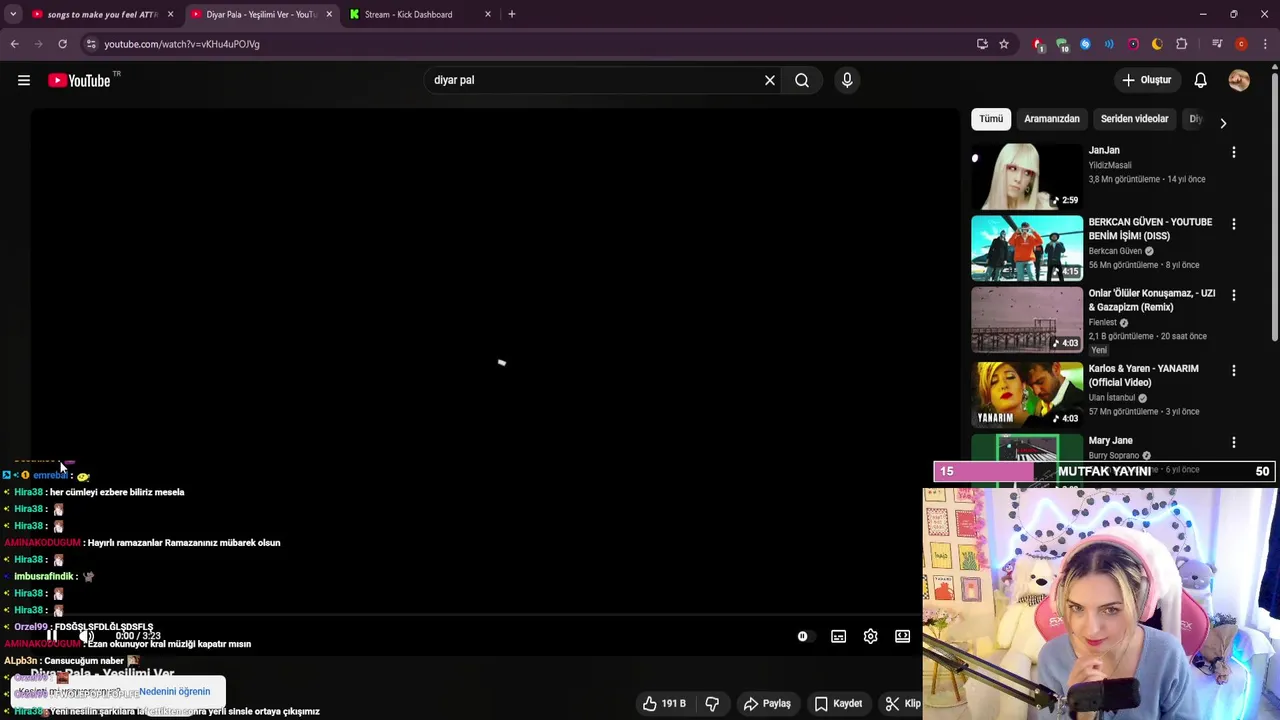Open options menu for YANARIM video
Viewport: 1280px width, 720px height.
[1234, 370]
